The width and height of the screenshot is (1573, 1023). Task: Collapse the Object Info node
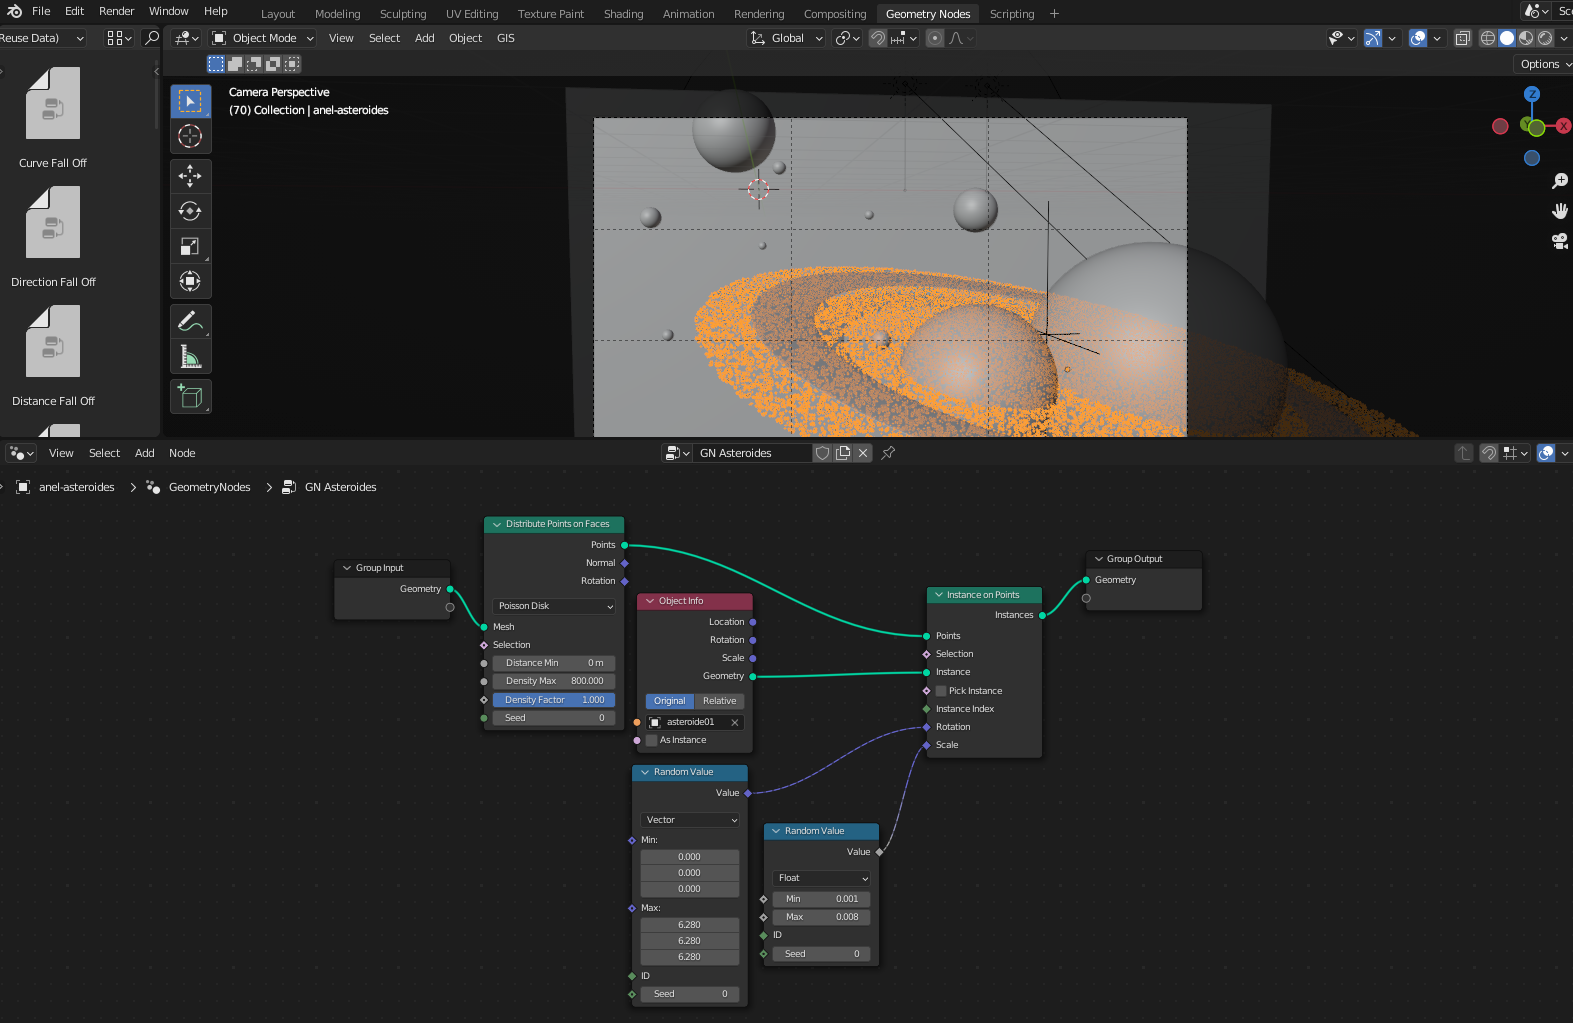tap(649, 601)
